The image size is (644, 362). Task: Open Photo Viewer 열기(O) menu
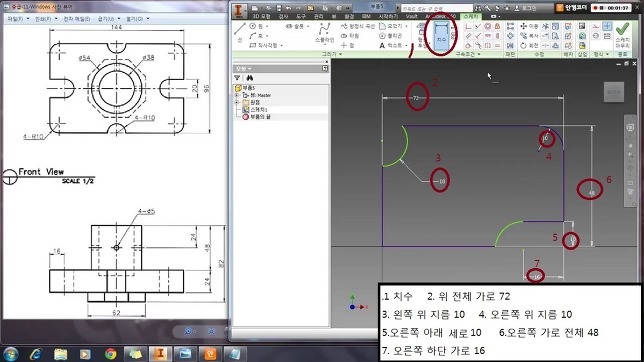pos(137,19)
